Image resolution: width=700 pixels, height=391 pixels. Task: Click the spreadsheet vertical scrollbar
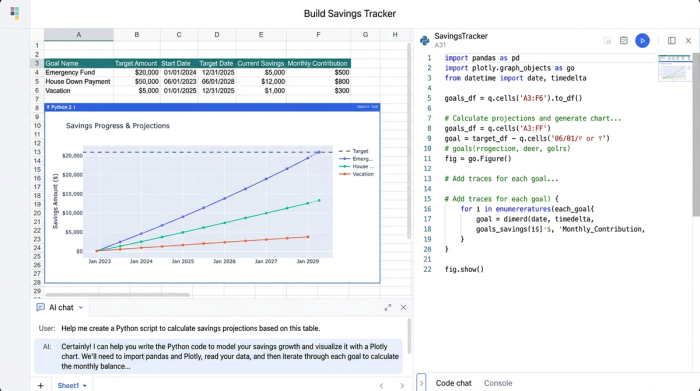coord(409,141)
